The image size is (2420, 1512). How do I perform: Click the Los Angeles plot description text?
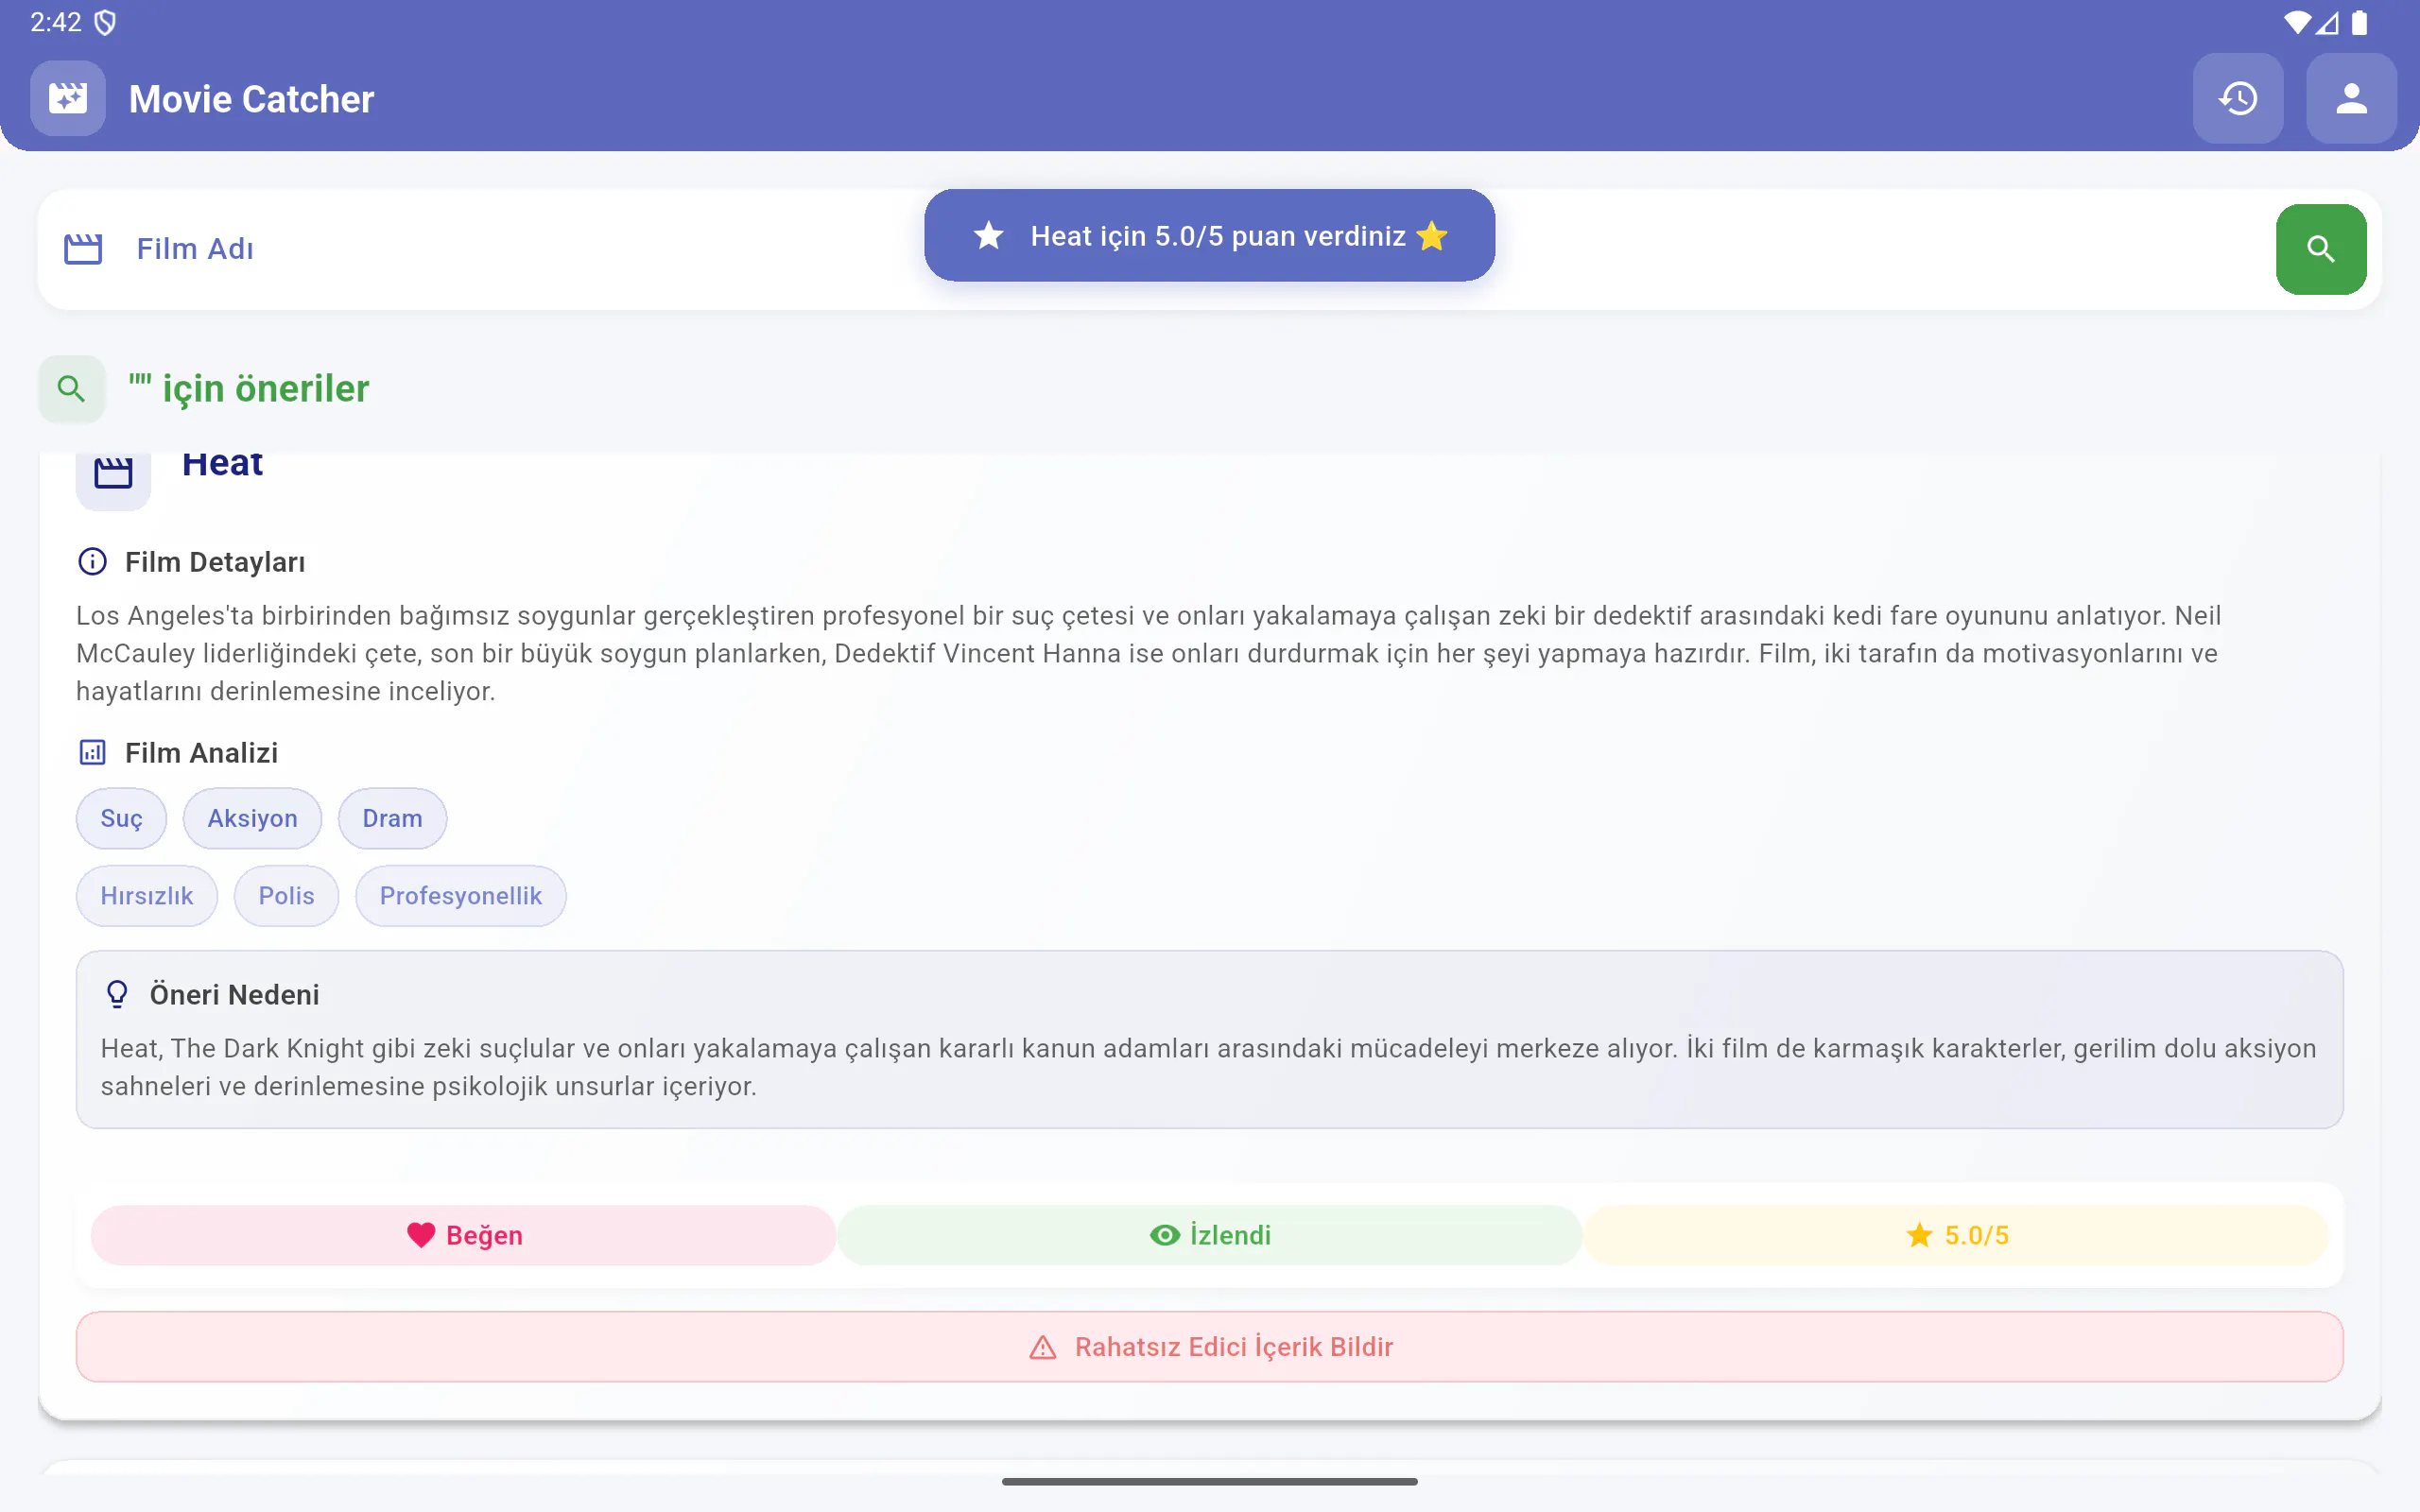(1148, 653)
